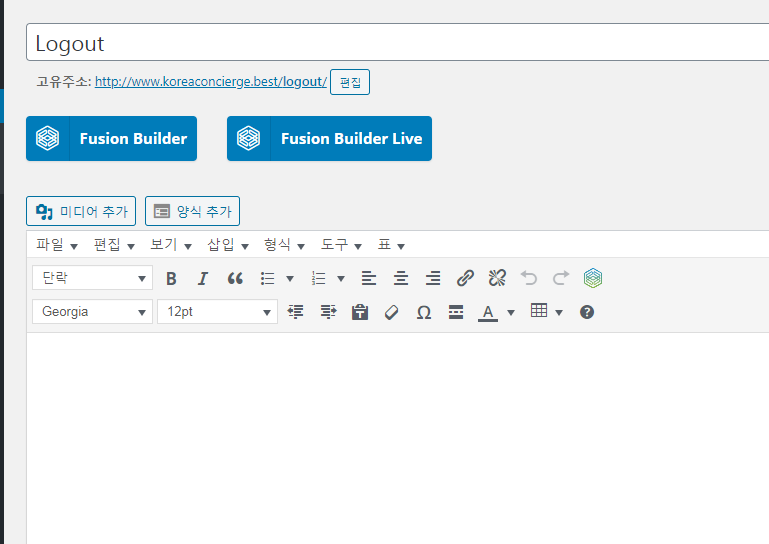
Task: Toggle italic formatting
Action: point(203,279)
